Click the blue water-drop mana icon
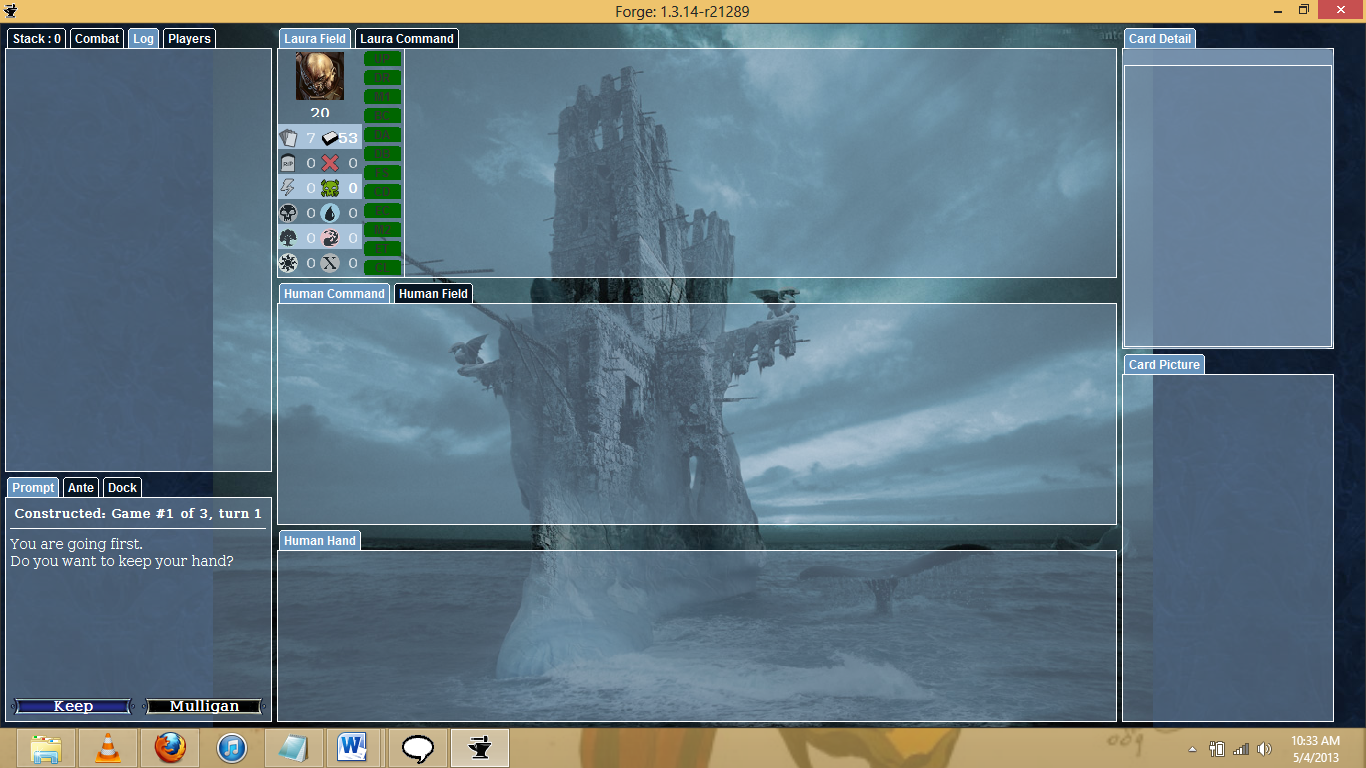Screen dimensions: 1366x768 click(331, 213)
